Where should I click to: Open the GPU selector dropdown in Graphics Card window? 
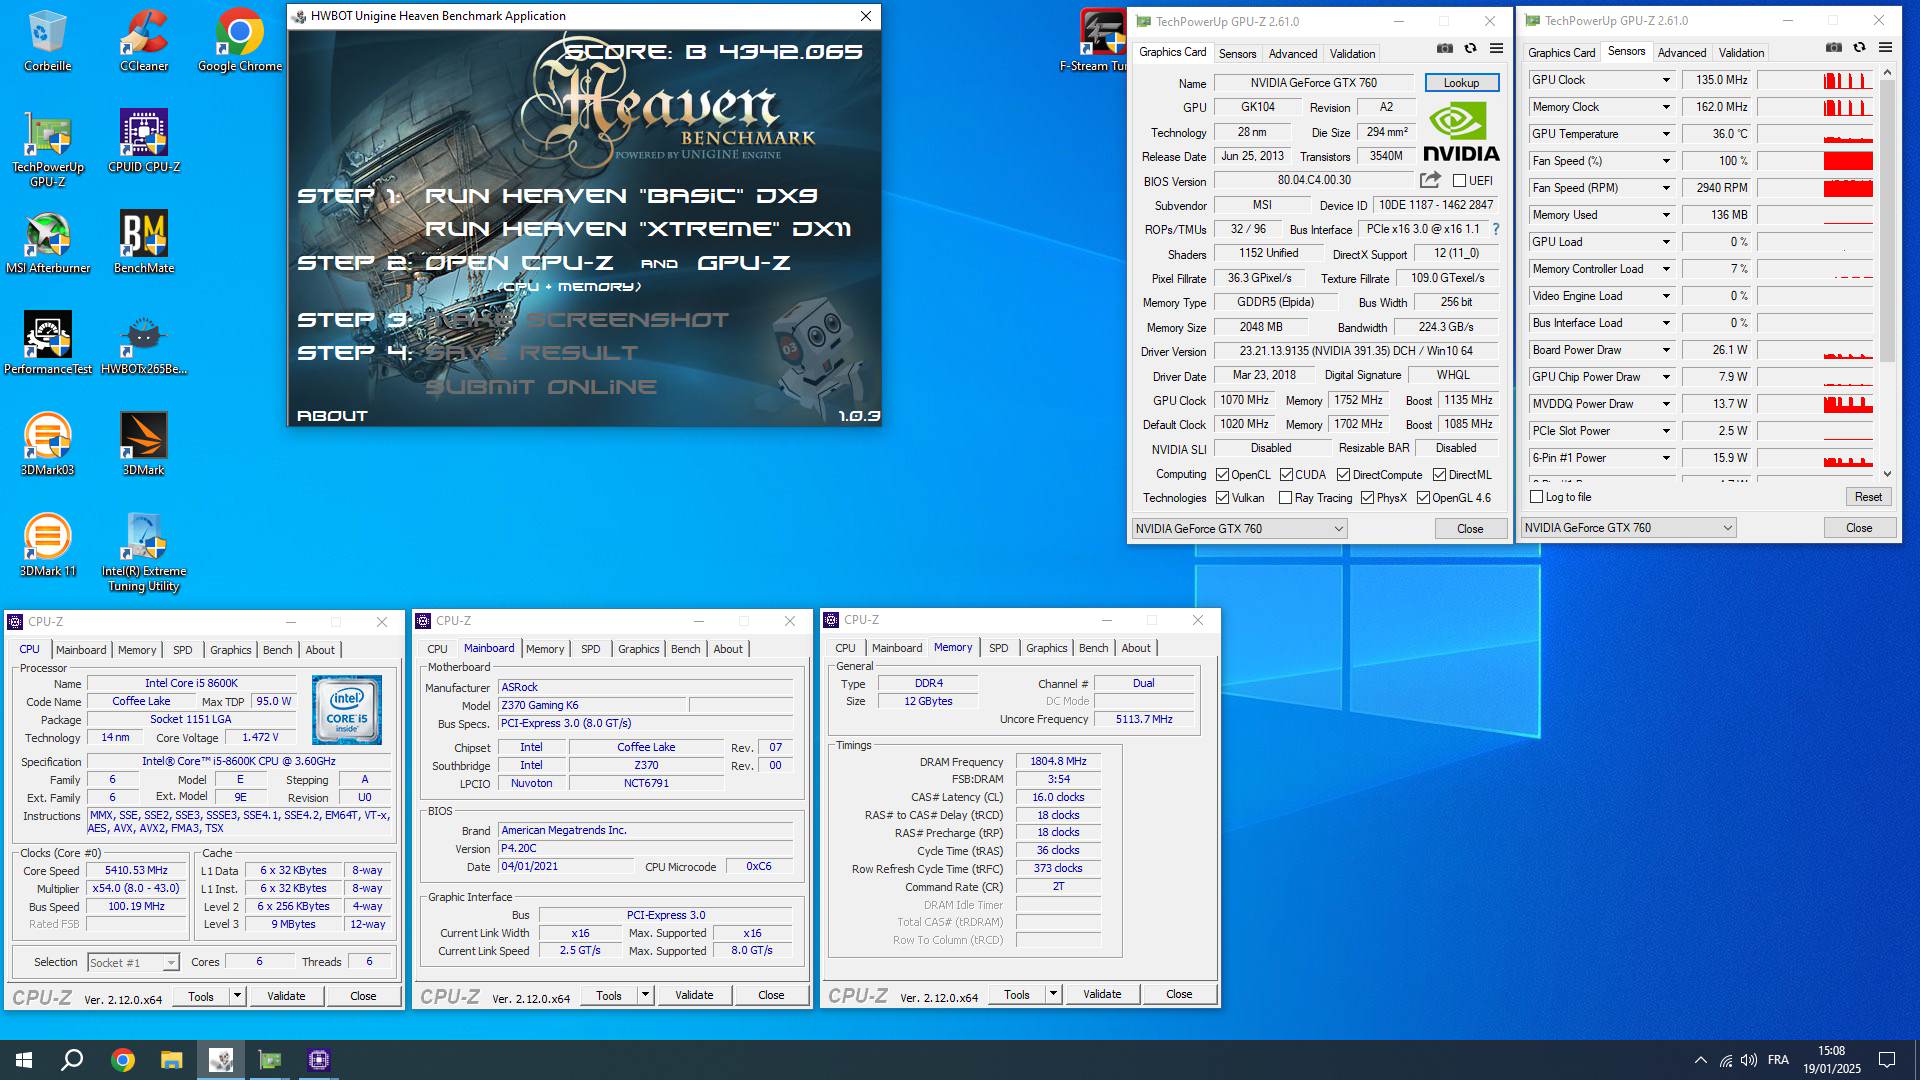point(1239,529)
